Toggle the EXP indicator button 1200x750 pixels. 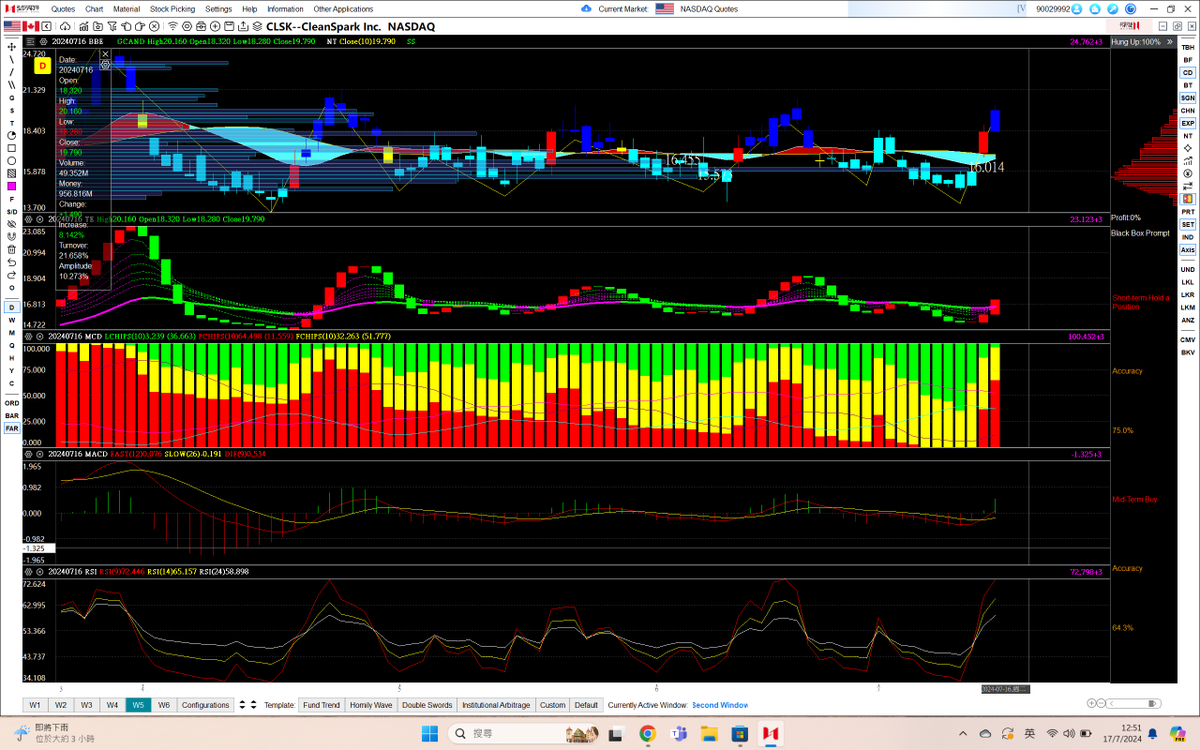coord(1187,123)
